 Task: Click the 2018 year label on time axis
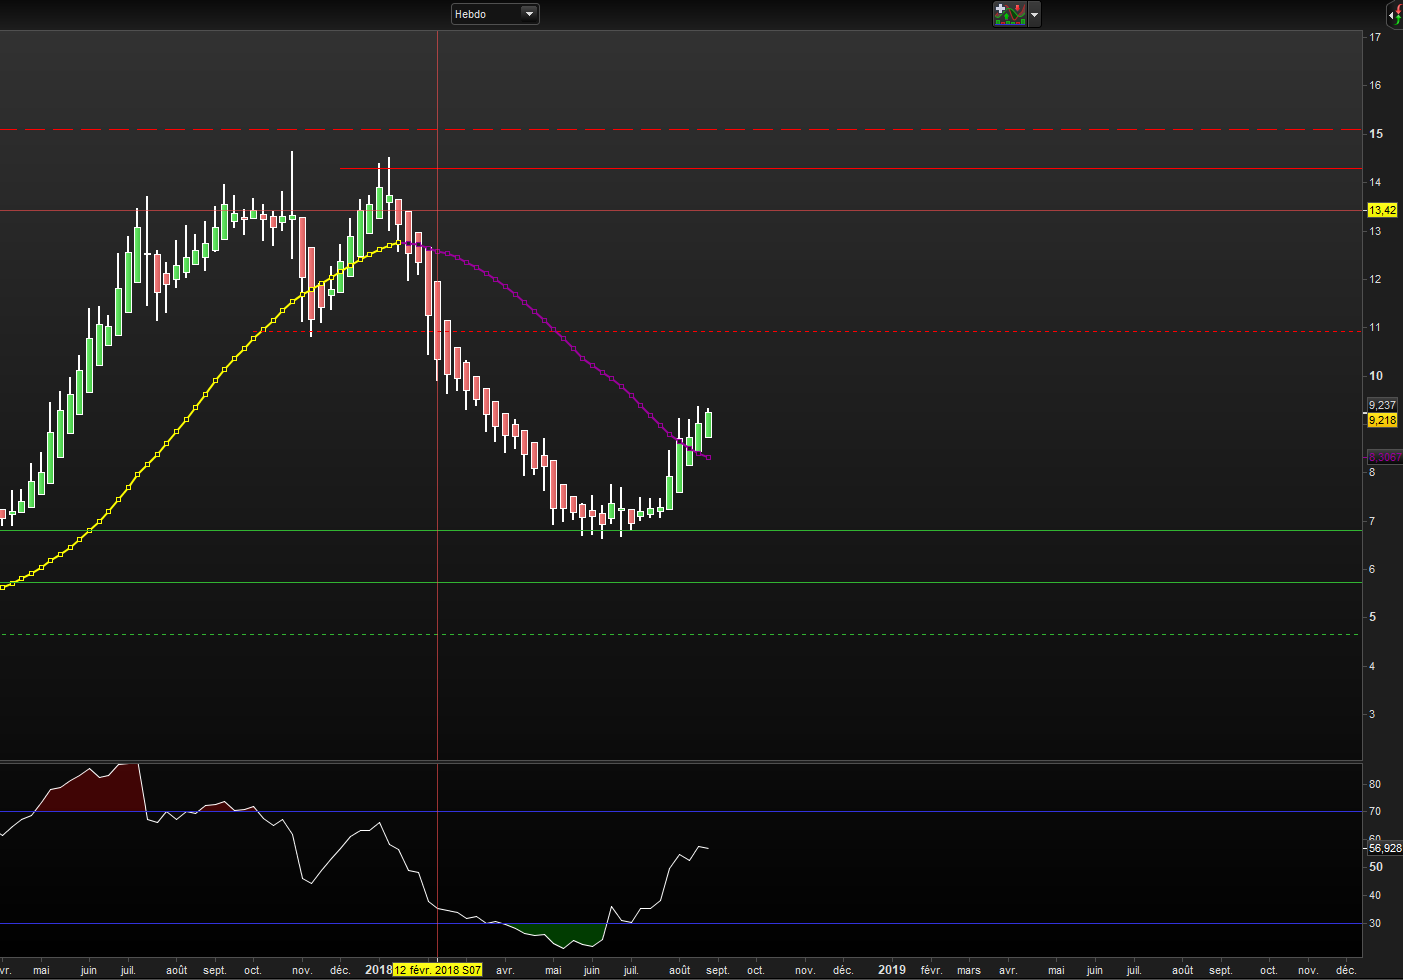click(x=378, y=970)
